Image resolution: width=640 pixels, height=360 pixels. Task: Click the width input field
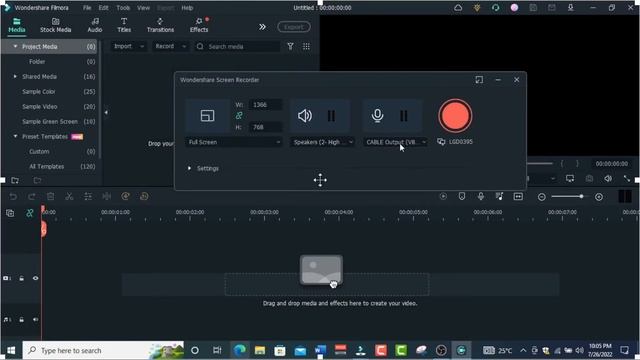[x=265, y=105]
